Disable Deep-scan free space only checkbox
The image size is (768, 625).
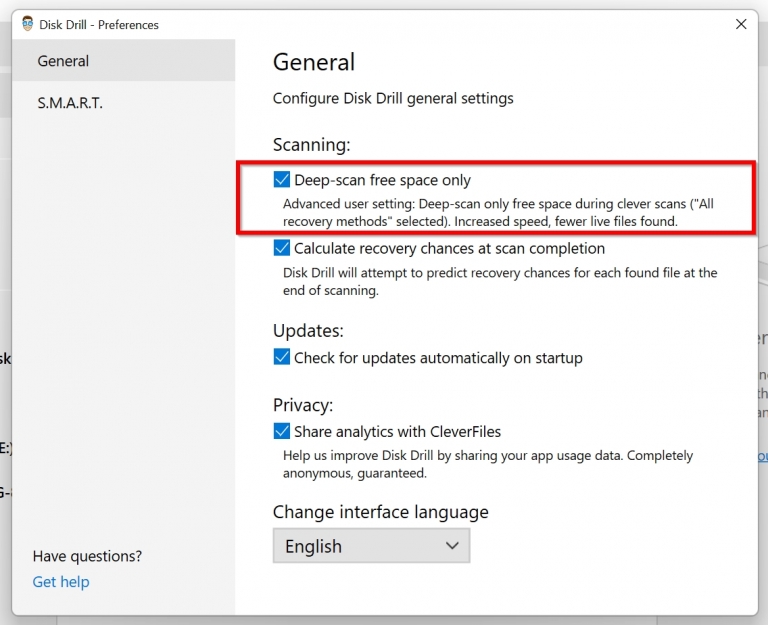(282, 180)
